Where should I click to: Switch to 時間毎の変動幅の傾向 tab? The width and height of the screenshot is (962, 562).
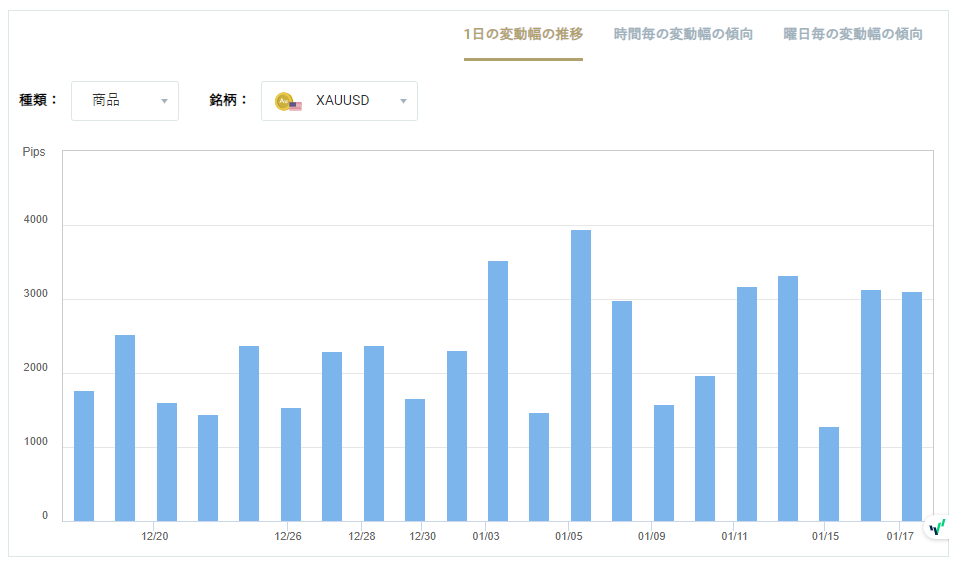click(x=683, y=34)
